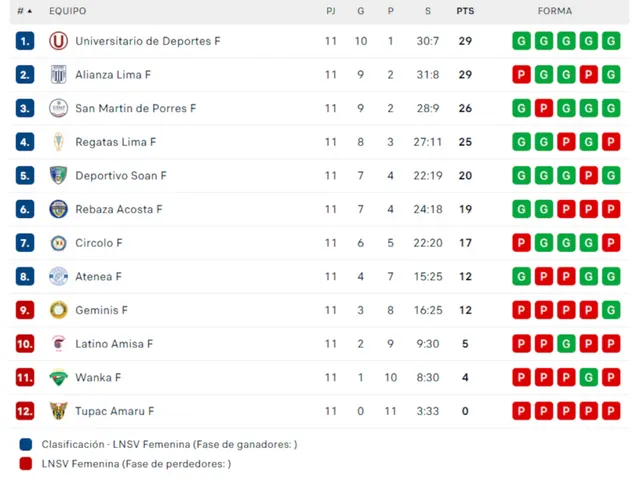
Task: Click the Alianza Lima F team logo
Action: (58, 75)
